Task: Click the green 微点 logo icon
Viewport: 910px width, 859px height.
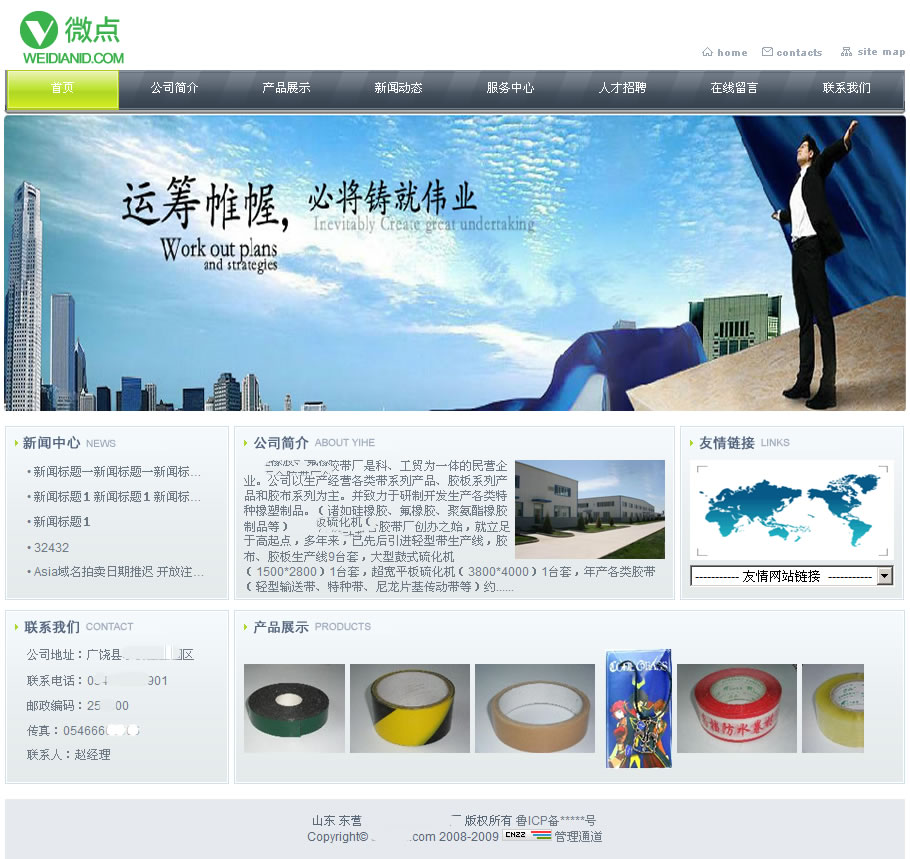Action: tap(40, 30)
